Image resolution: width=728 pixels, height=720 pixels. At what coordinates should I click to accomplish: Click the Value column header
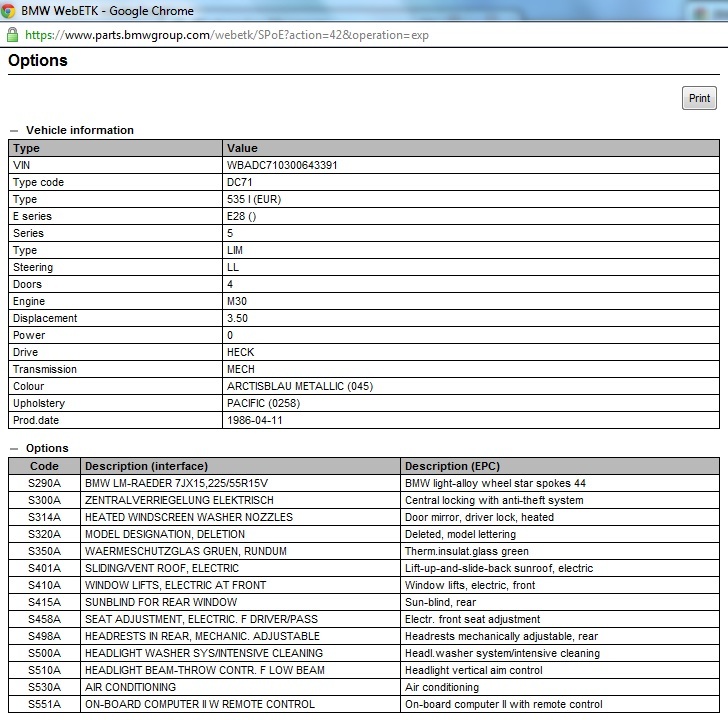(x=471, y=148)
